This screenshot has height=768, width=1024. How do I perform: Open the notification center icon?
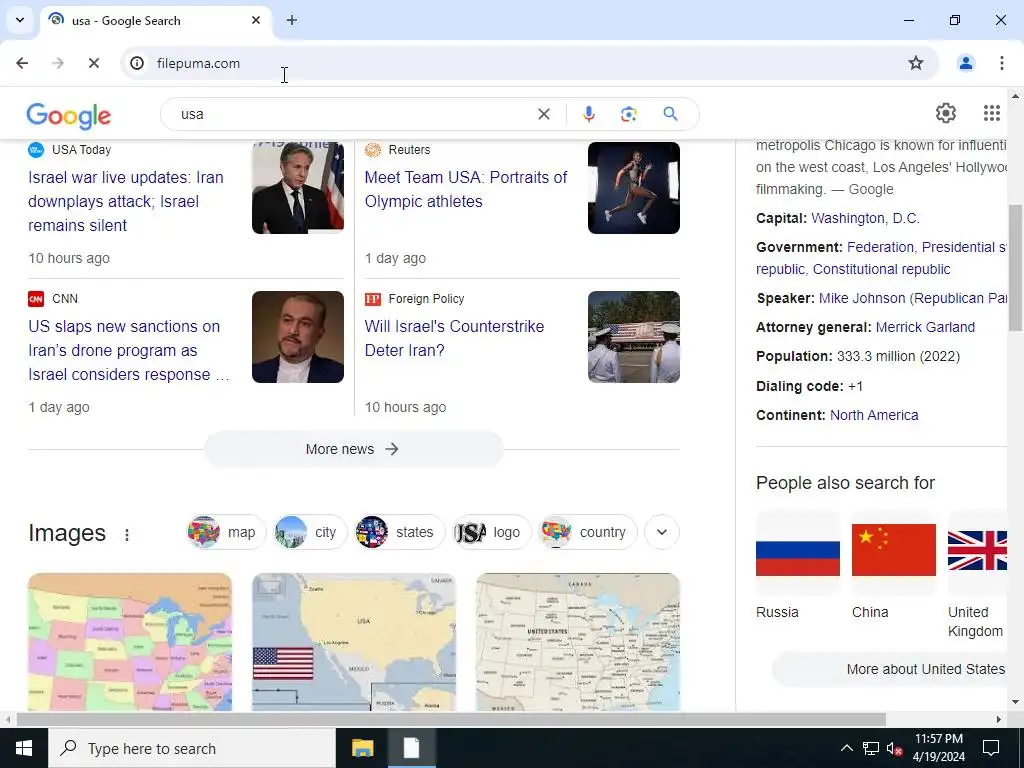coord(991,748)
